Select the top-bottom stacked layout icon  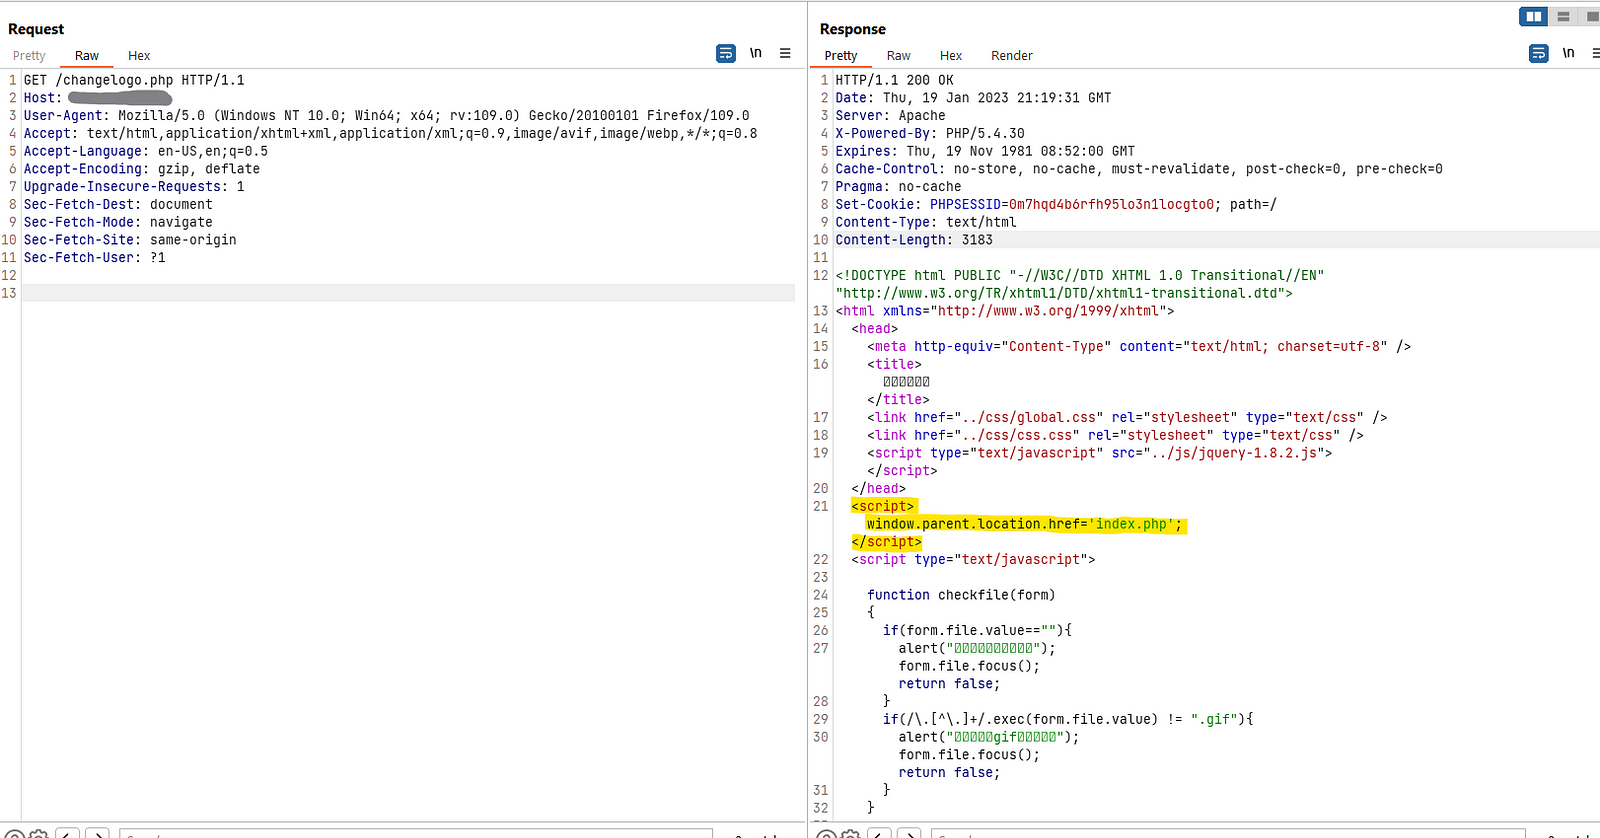pyautogui.click(x=1563, y=16)
